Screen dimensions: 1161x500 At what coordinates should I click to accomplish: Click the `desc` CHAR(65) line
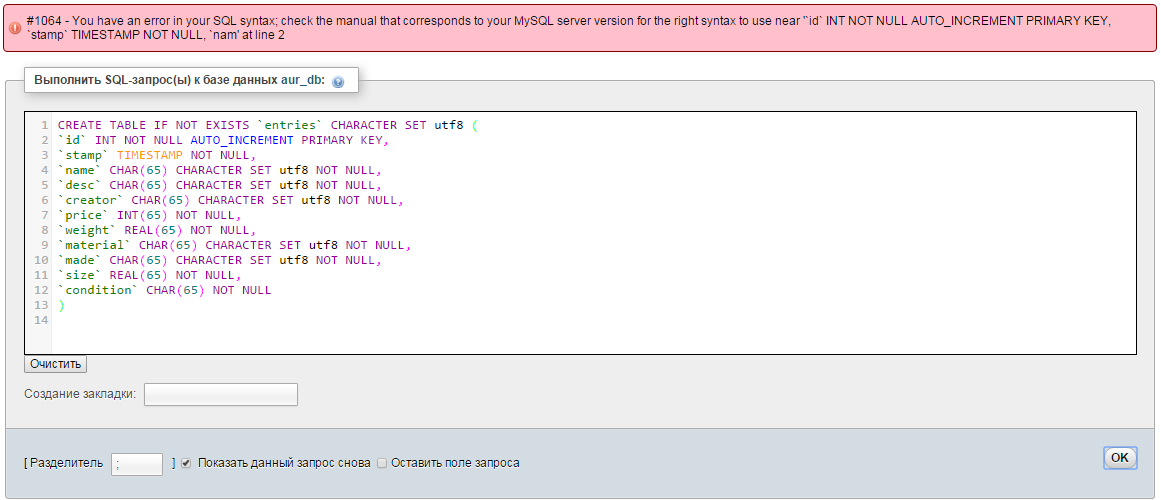[220, 185]
